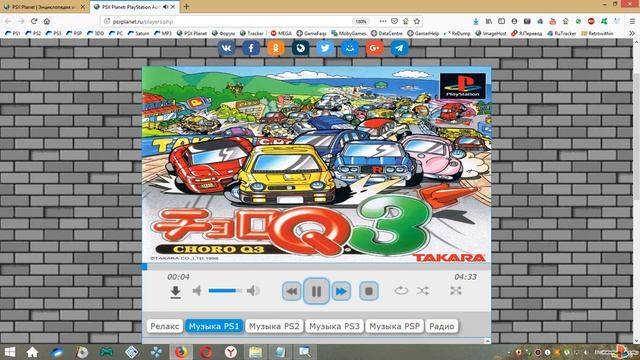Reset the 180% zoom level indicator
This screenshot has height=360, width=640.
361,21
